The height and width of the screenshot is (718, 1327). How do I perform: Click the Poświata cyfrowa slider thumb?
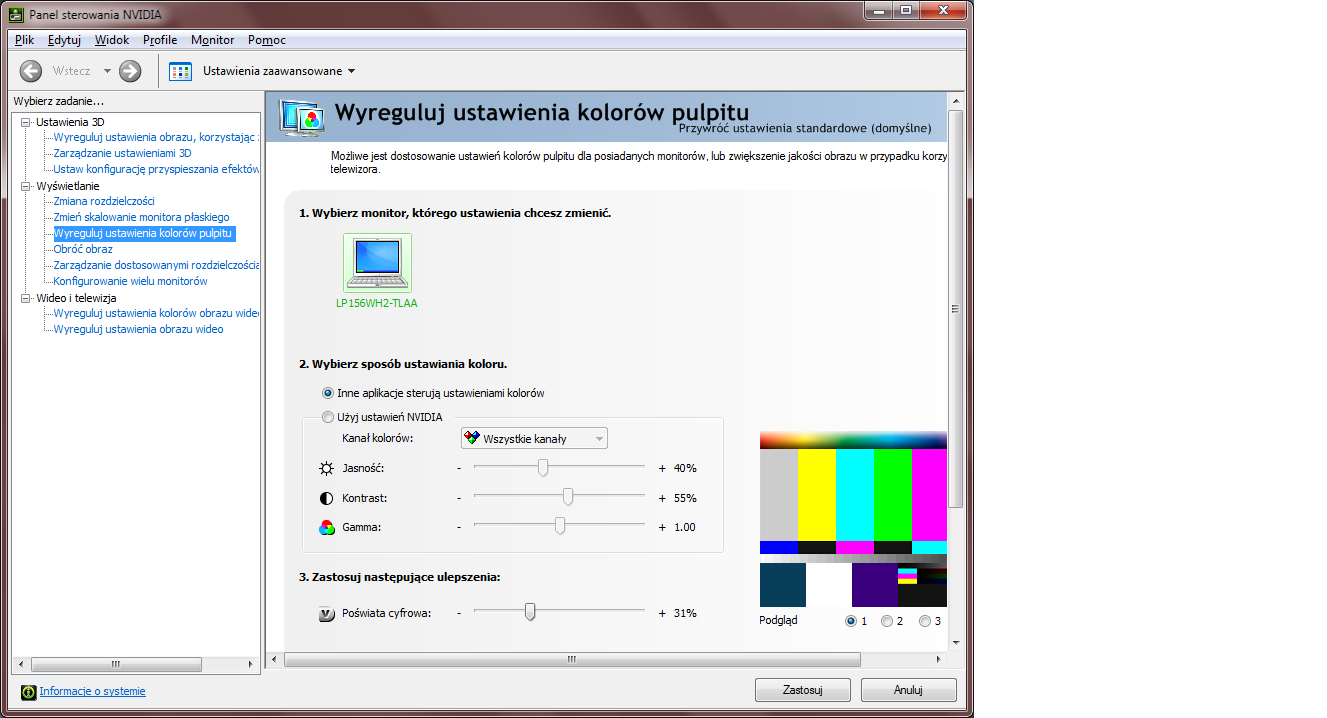(x=530, y=612)
